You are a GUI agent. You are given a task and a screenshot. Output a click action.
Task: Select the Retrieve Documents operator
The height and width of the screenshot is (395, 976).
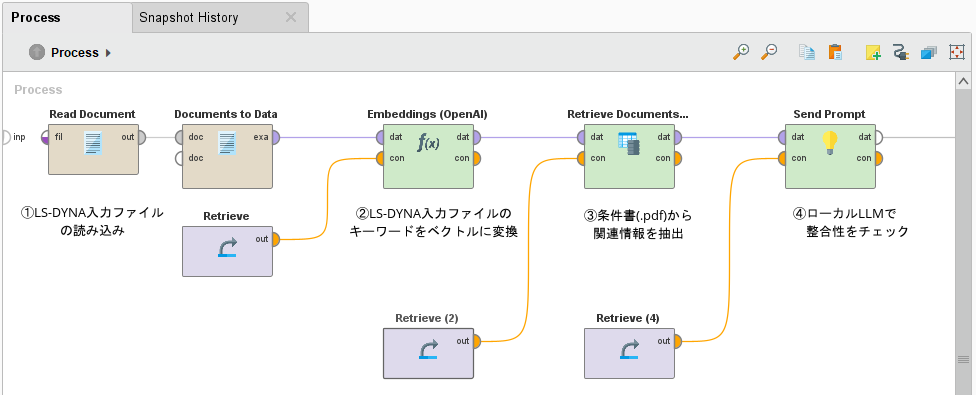(x=629, y=156)
